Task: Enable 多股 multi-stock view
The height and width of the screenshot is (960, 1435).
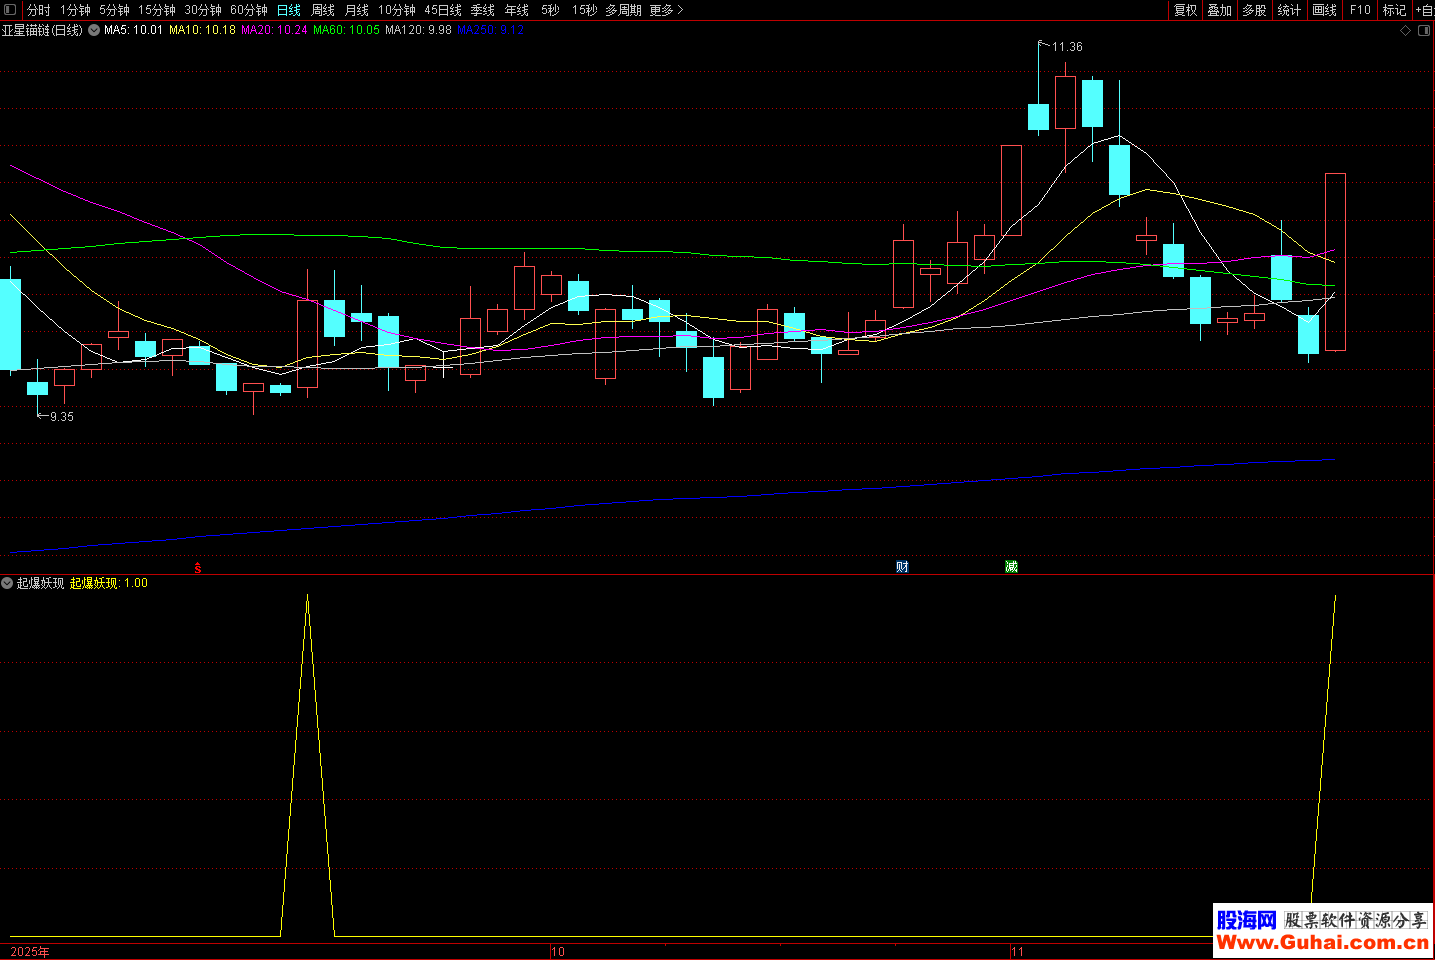Action: (x=1255, y=10)
